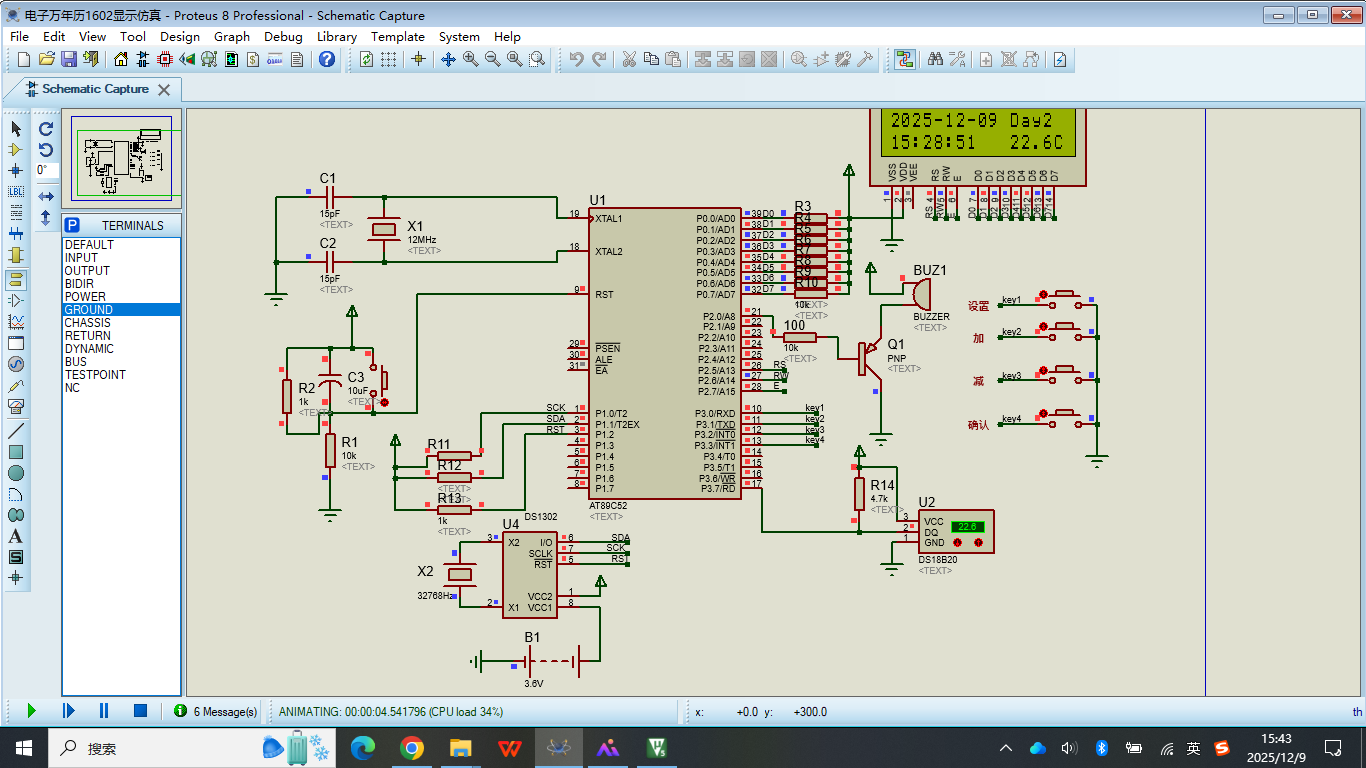Open Google Chrome from the taskbar

pyautogui.click(x=411, y=748)
